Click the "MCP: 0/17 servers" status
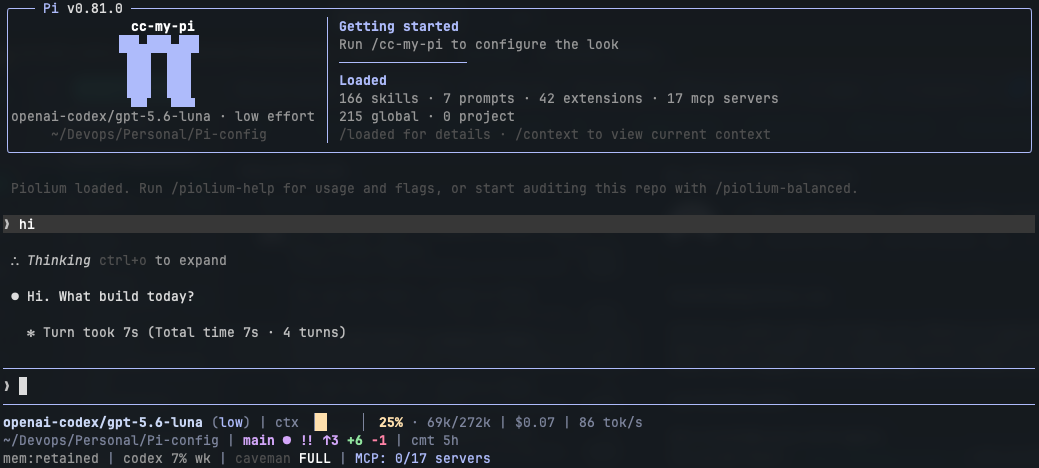Viewport: 1039px width, 468px height. [423, 458]
